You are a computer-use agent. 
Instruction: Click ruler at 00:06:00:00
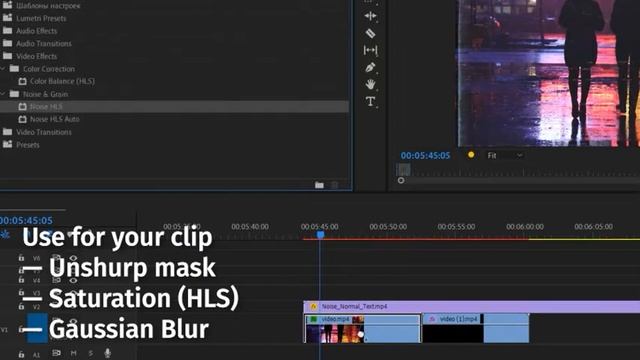[524, 227]
